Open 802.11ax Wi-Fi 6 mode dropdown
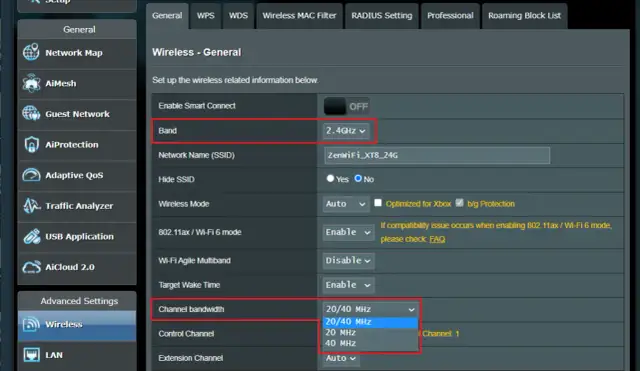 coord(348,232)
